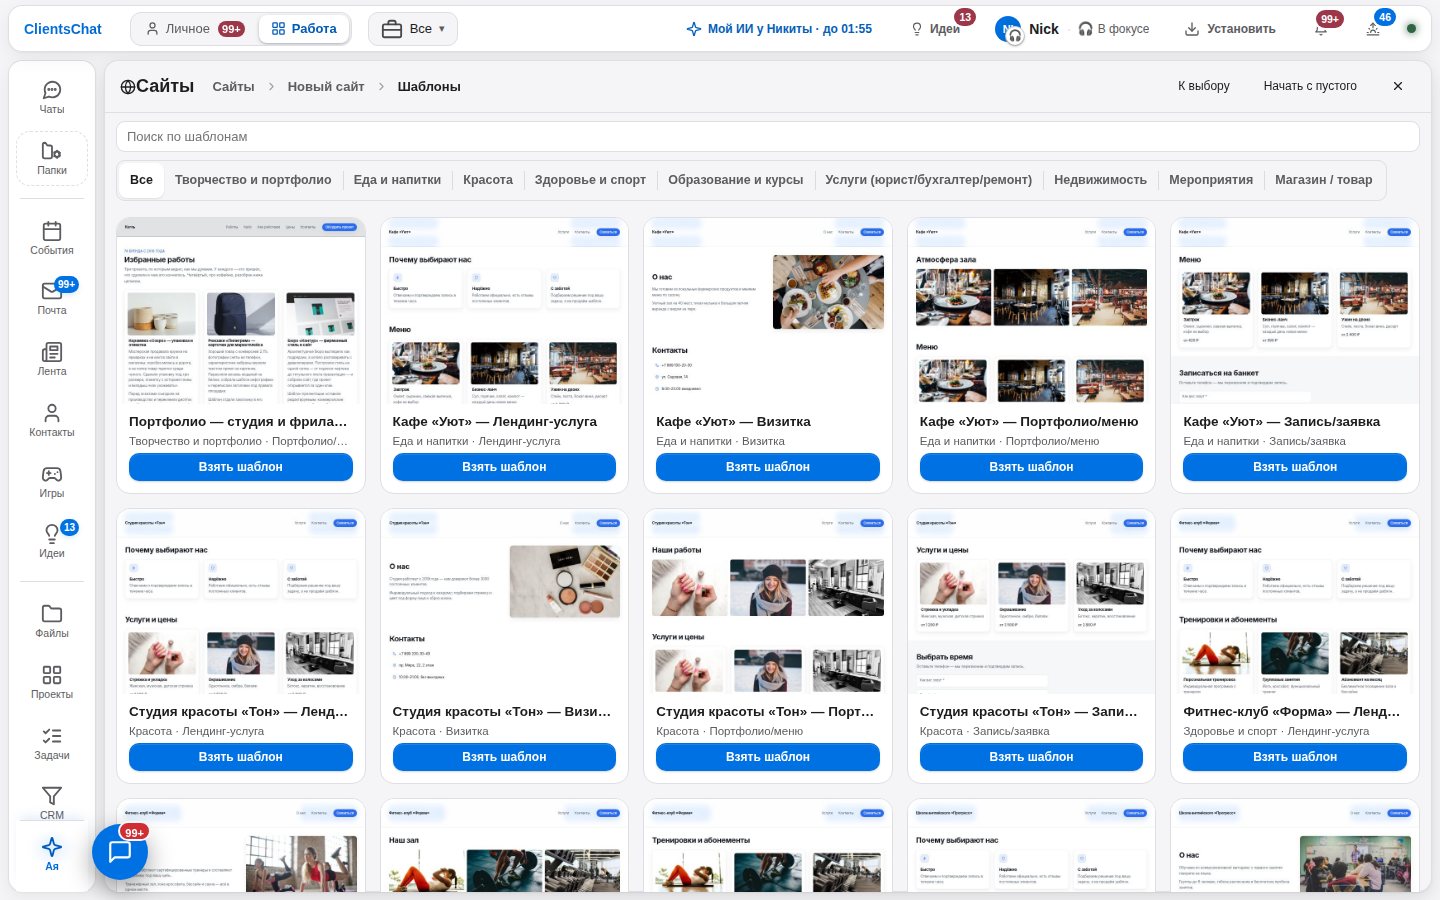Viewport: 1440px width, 900px height.
Task: Select Еда и напитки category tab
Action: (x=397, y=180)
